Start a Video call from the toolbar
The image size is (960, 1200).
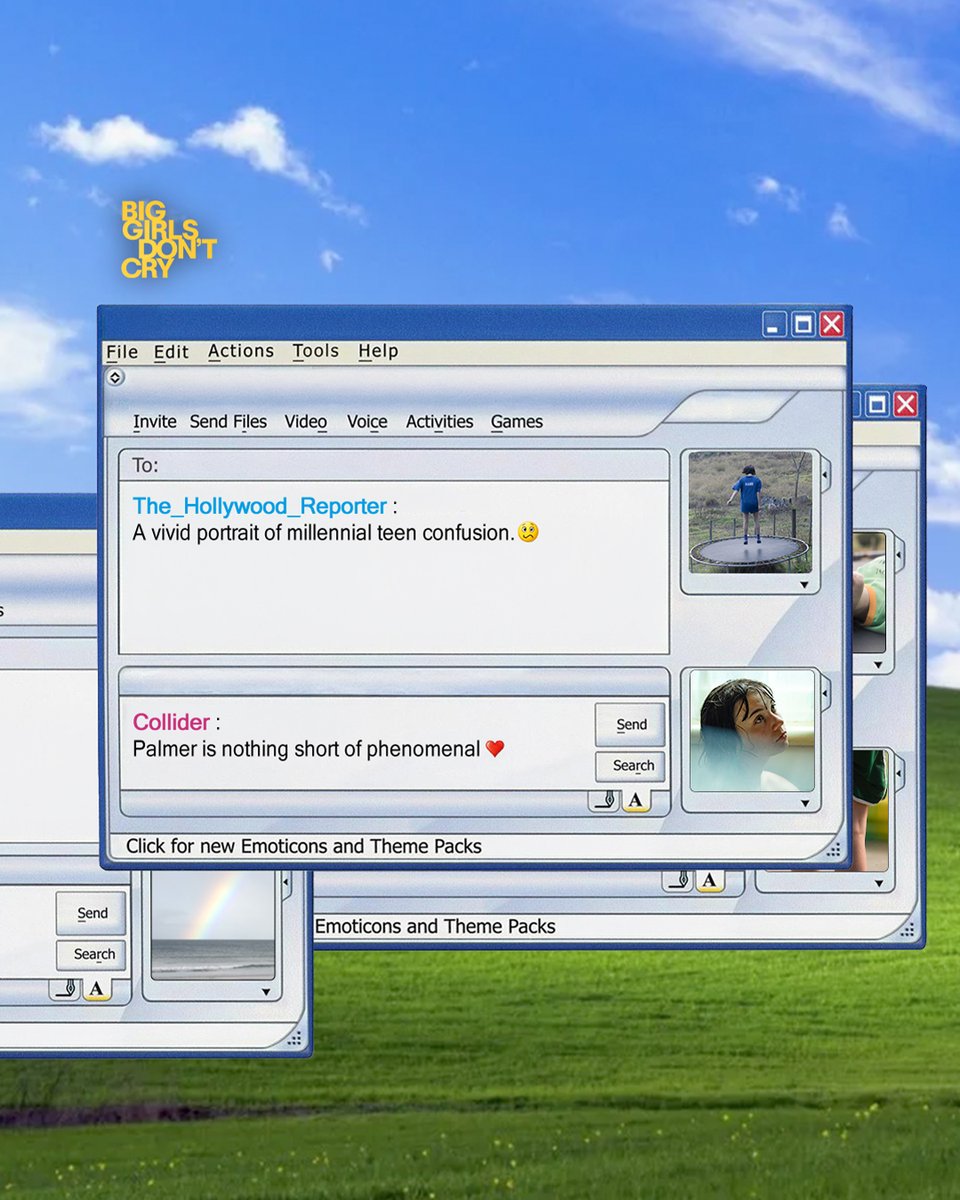[x=306, y=422]
